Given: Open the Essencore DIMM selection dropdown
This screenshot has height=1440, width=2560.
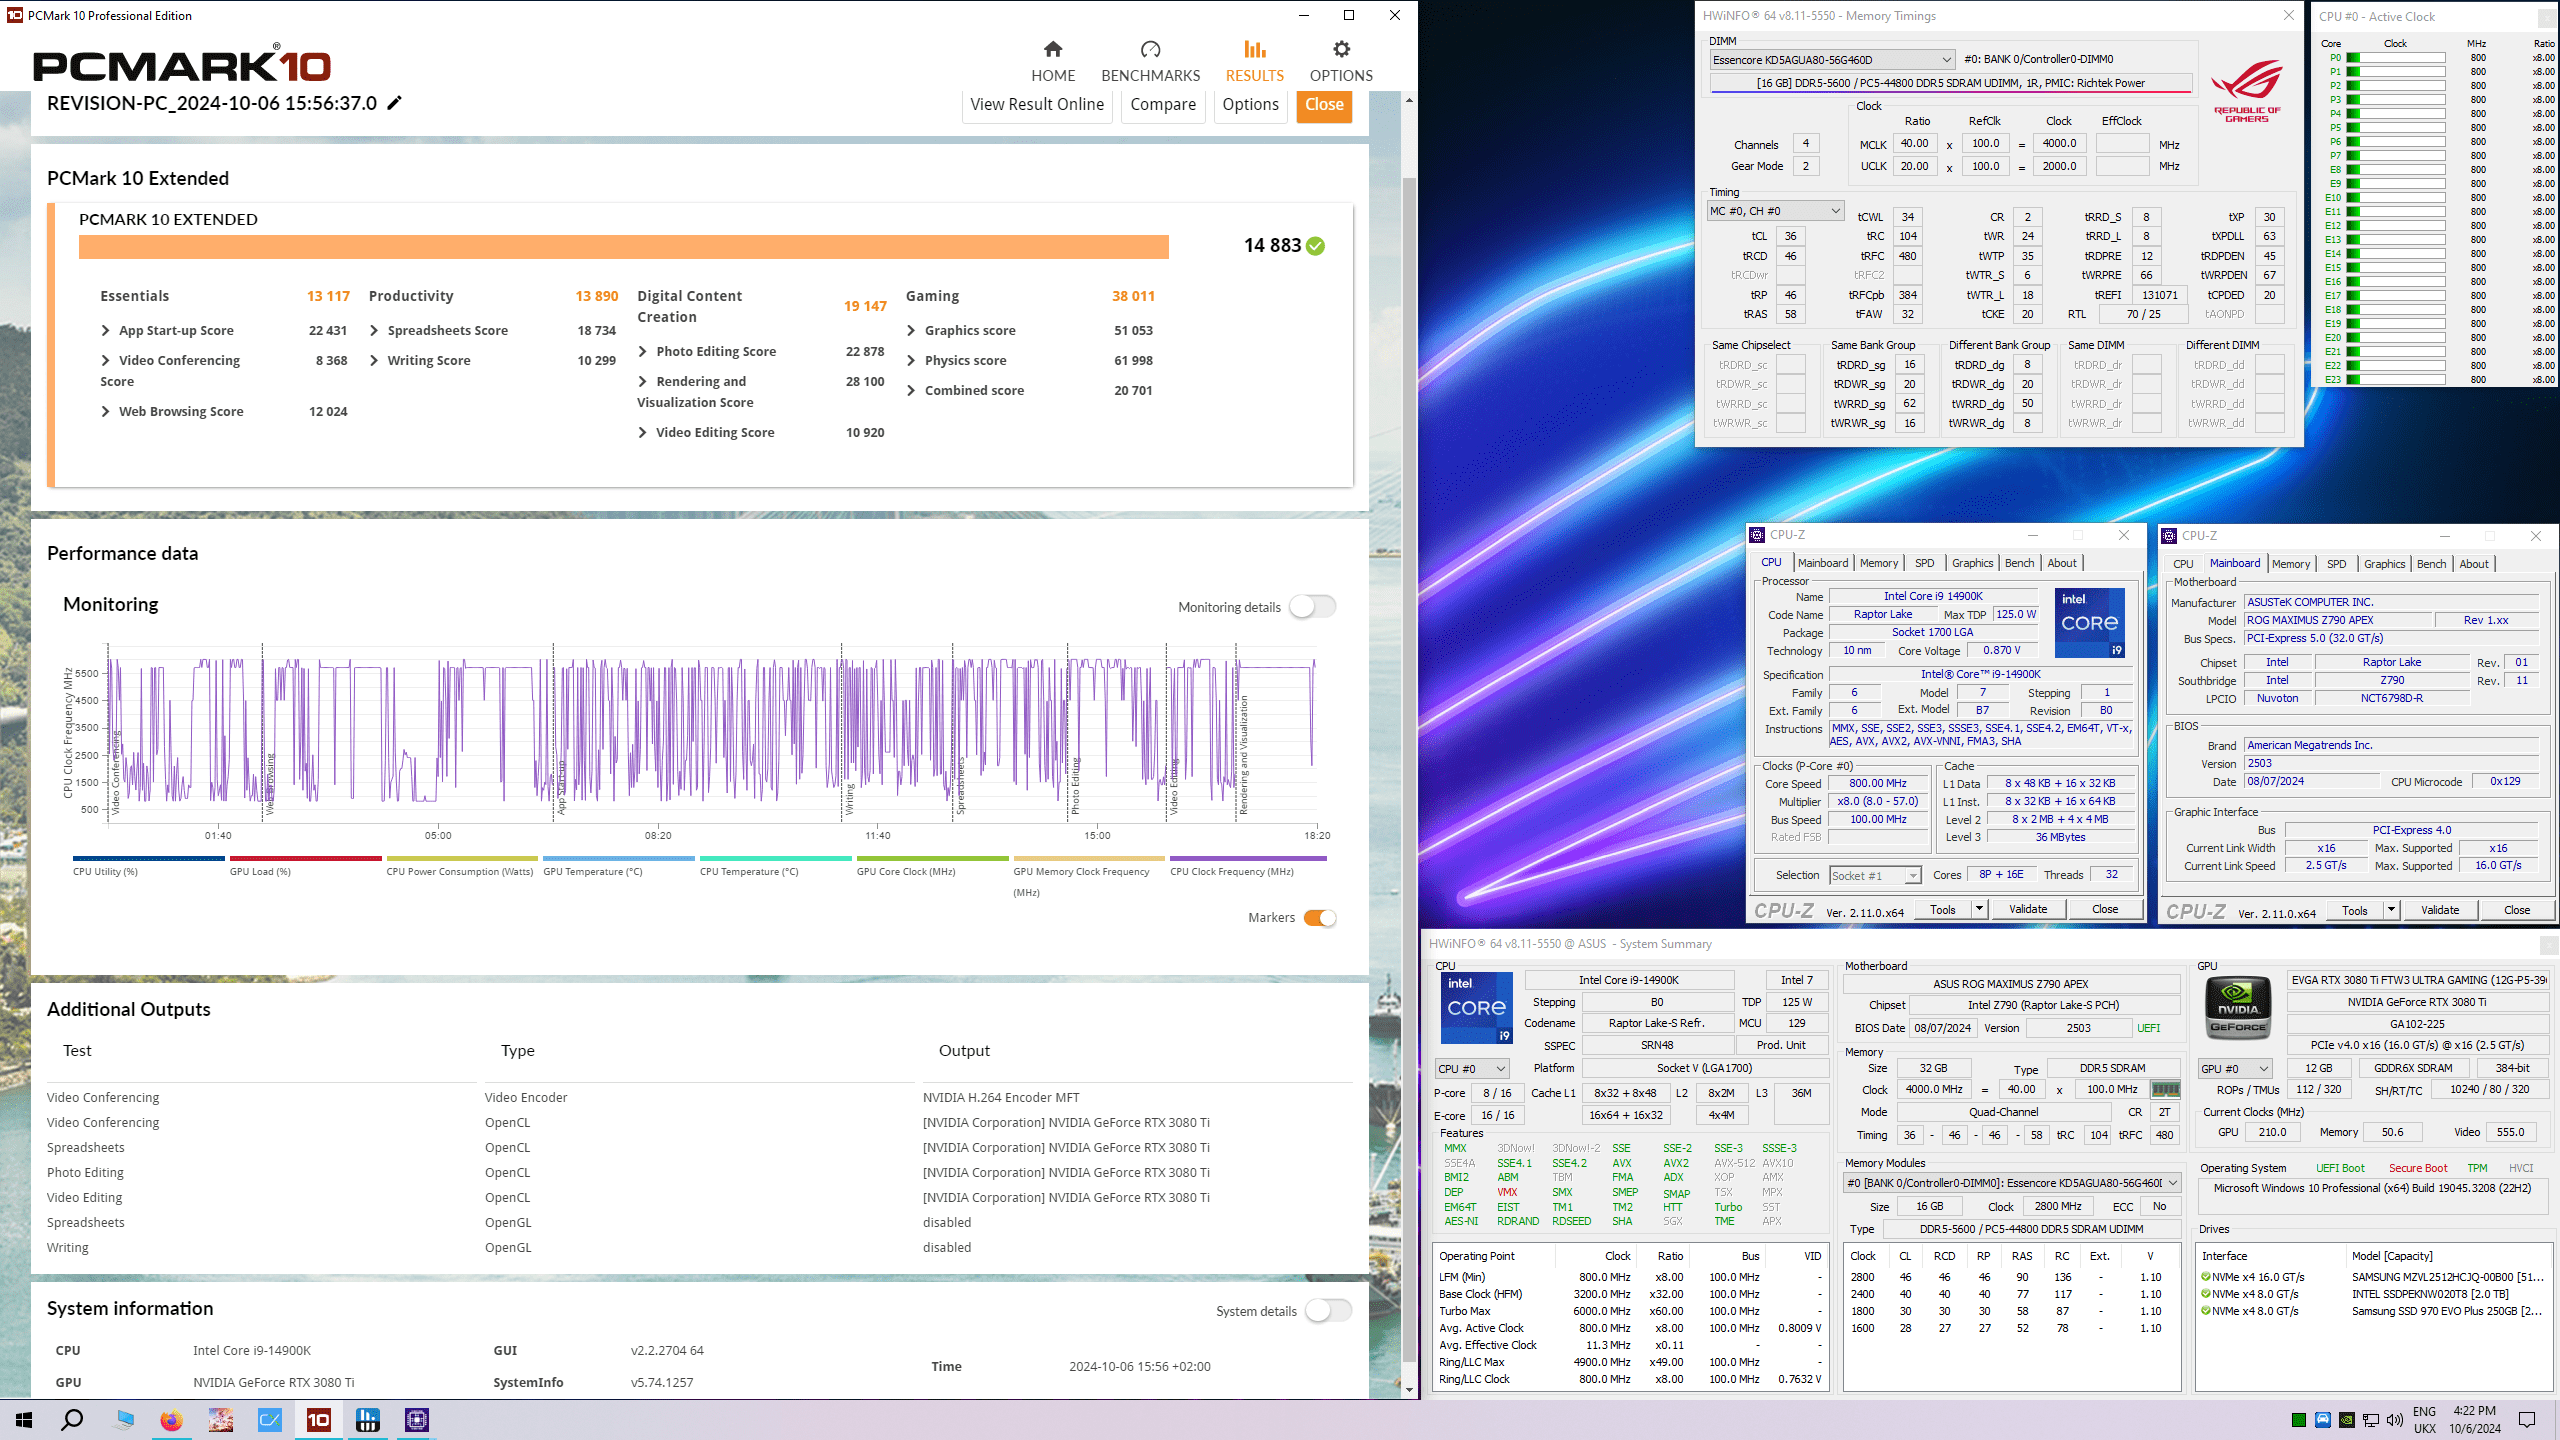Looking at the screenshot, I should (1832, 60).
